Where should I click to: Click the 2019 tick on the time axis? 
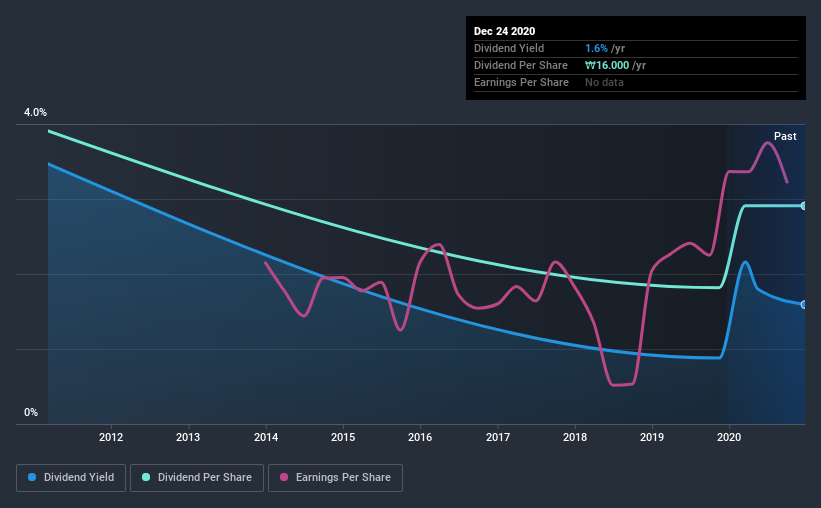(x=652, y=437)
